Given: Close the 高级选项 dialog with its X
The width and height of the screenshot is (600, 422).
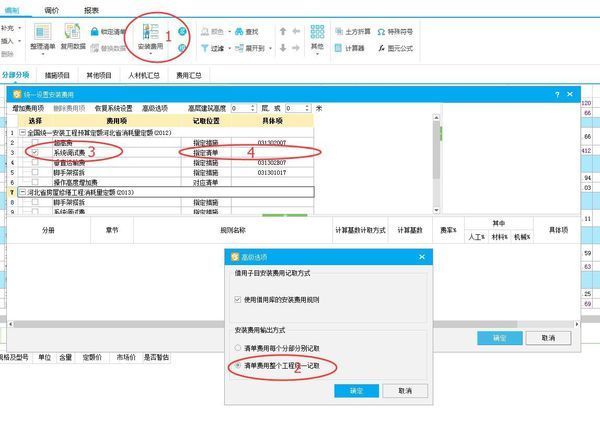Looking at the screenshot, I should tap(422, 257).
